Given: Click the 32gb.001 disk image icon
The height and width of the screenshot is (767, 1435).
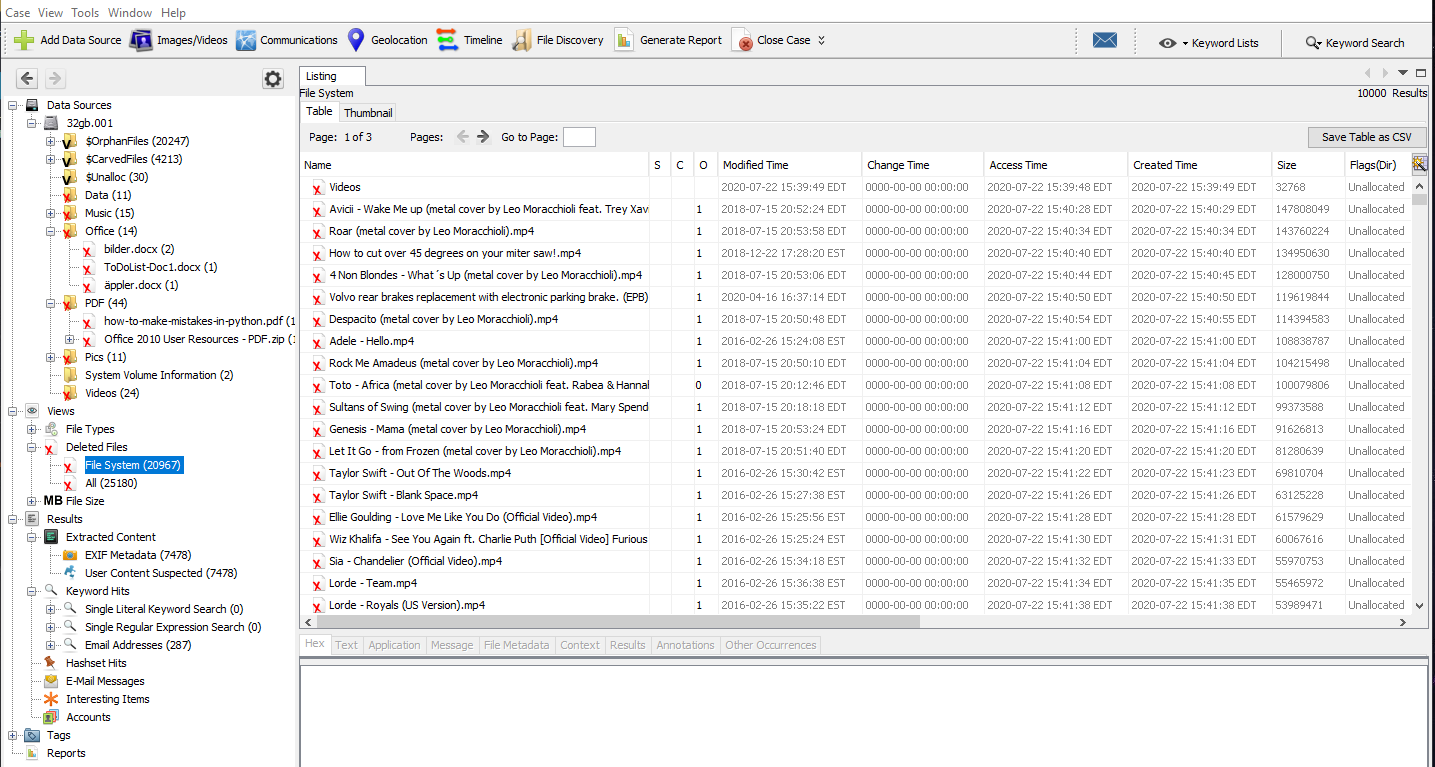Looking at the screenshot, I should click(x=51, y=123).
